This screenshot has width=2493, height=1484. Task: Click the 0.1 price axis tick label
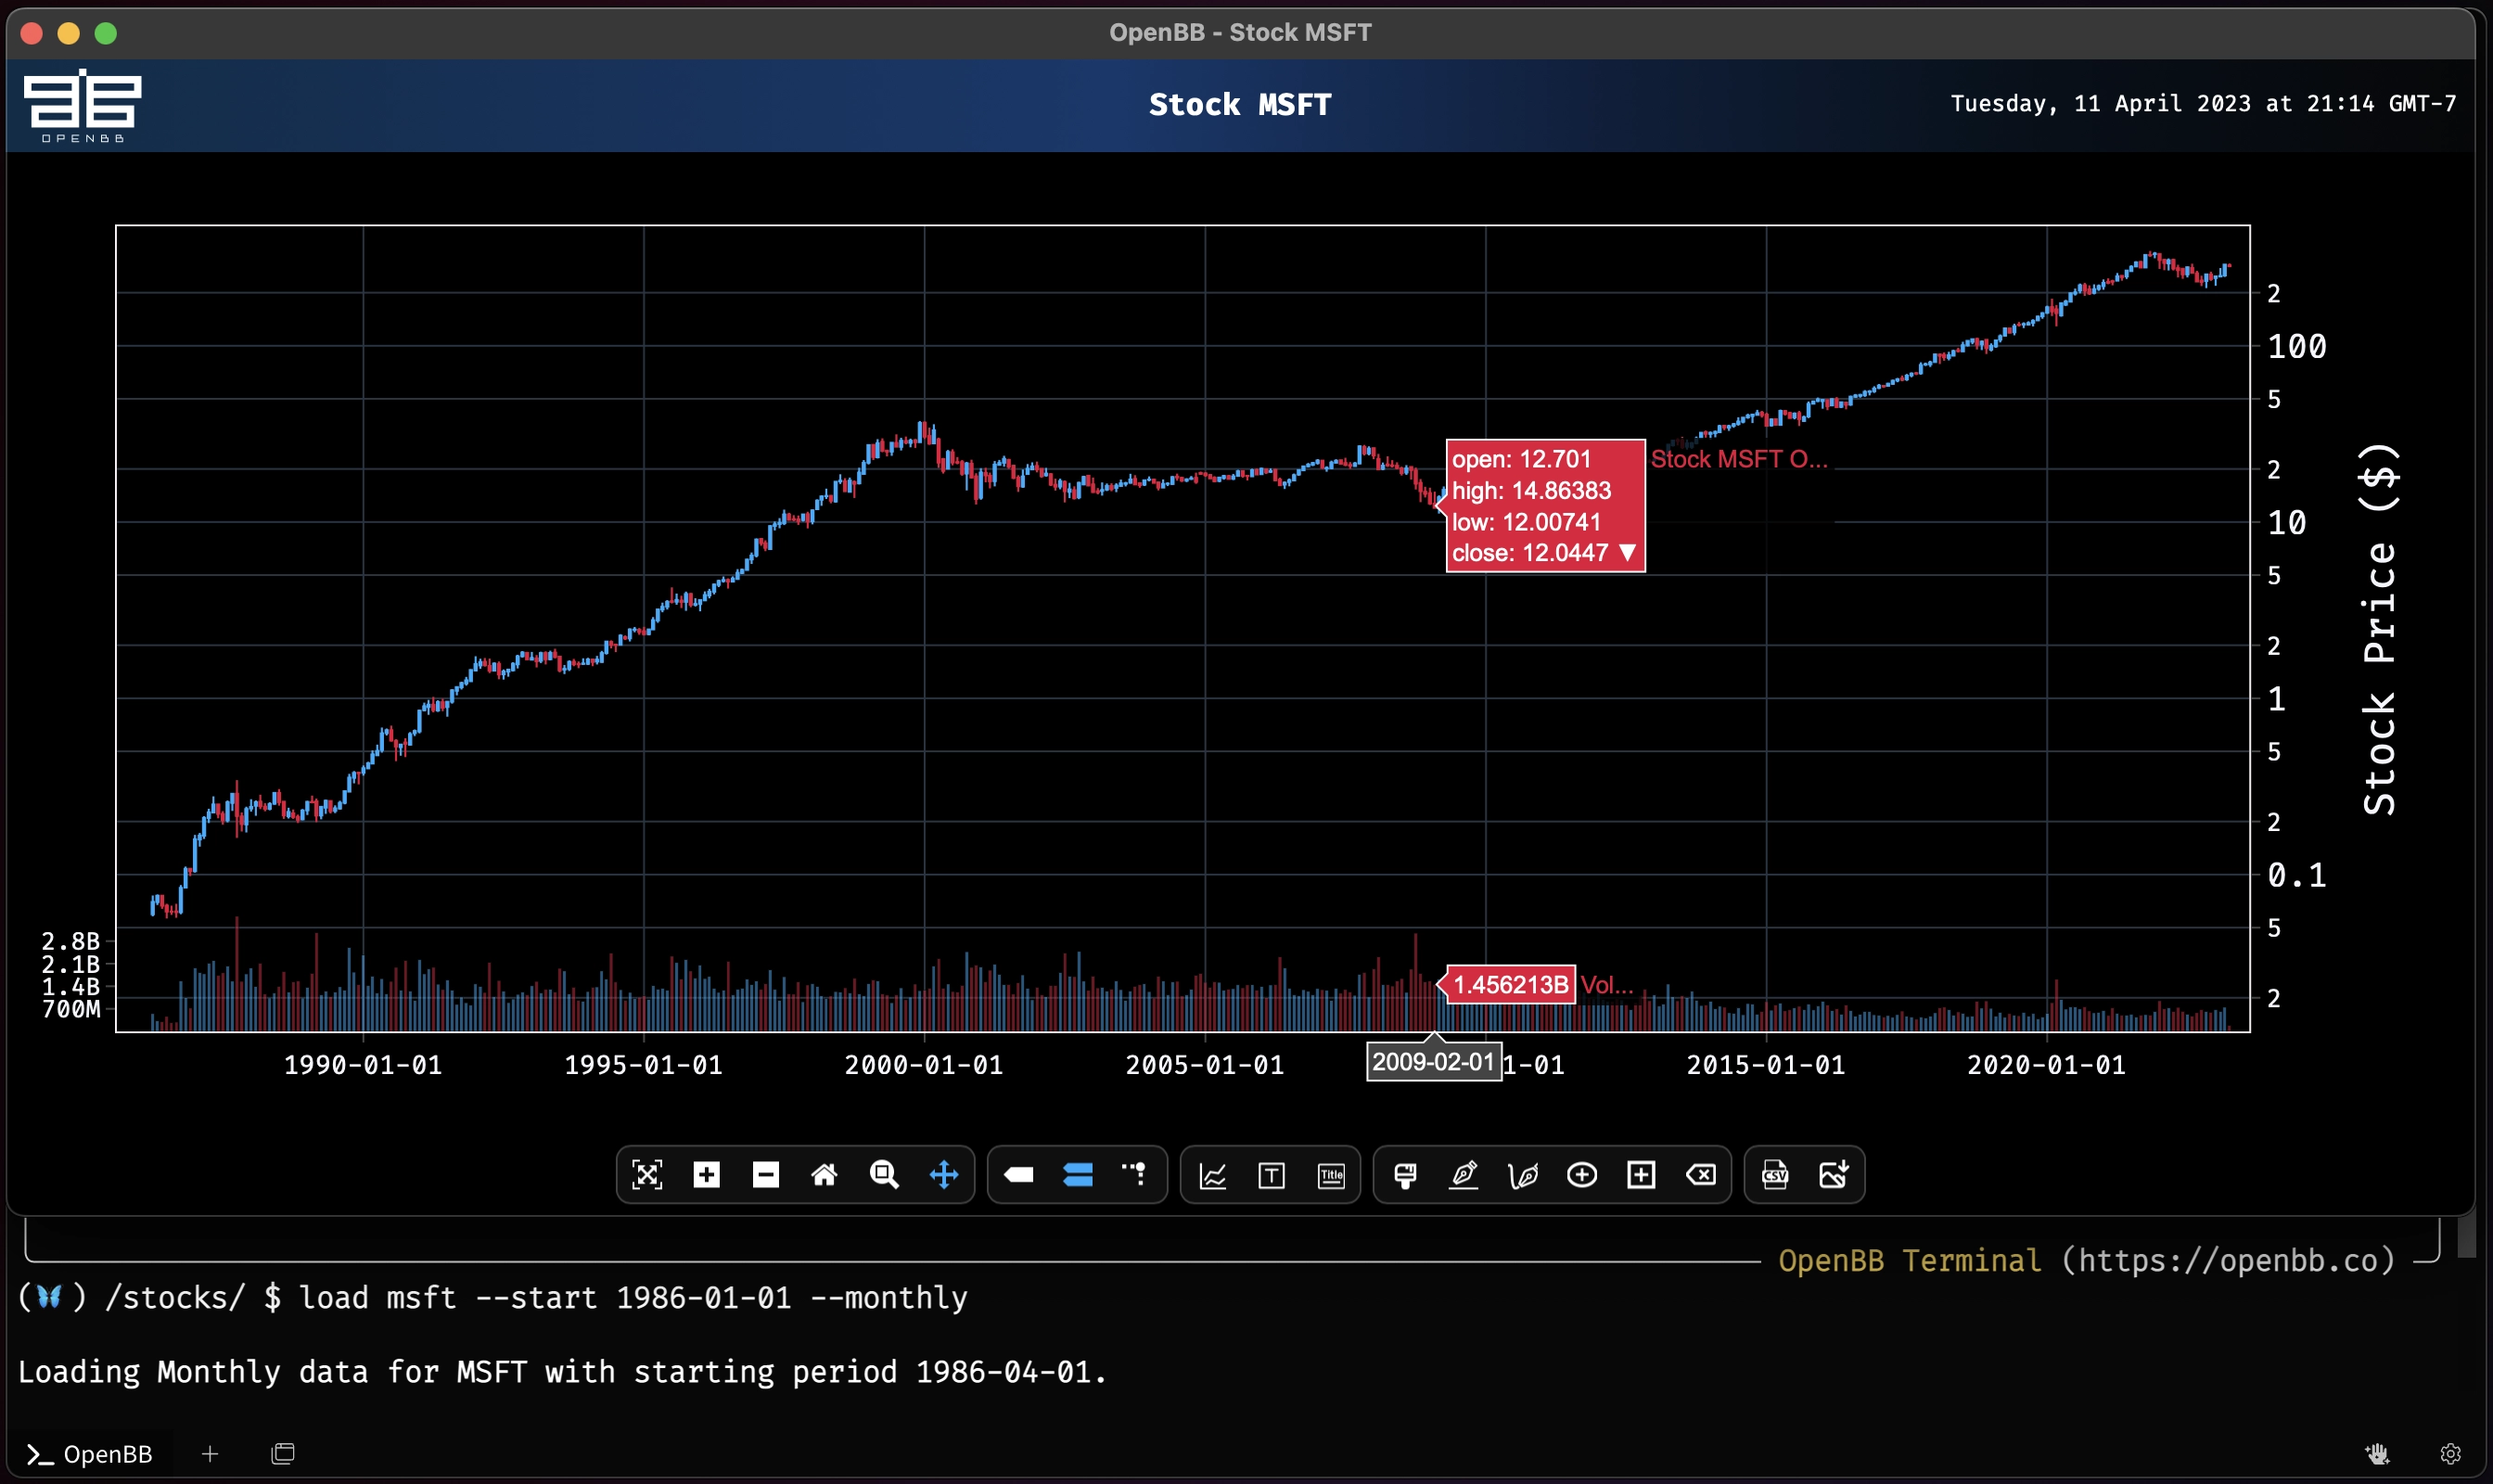[2297, 875]
